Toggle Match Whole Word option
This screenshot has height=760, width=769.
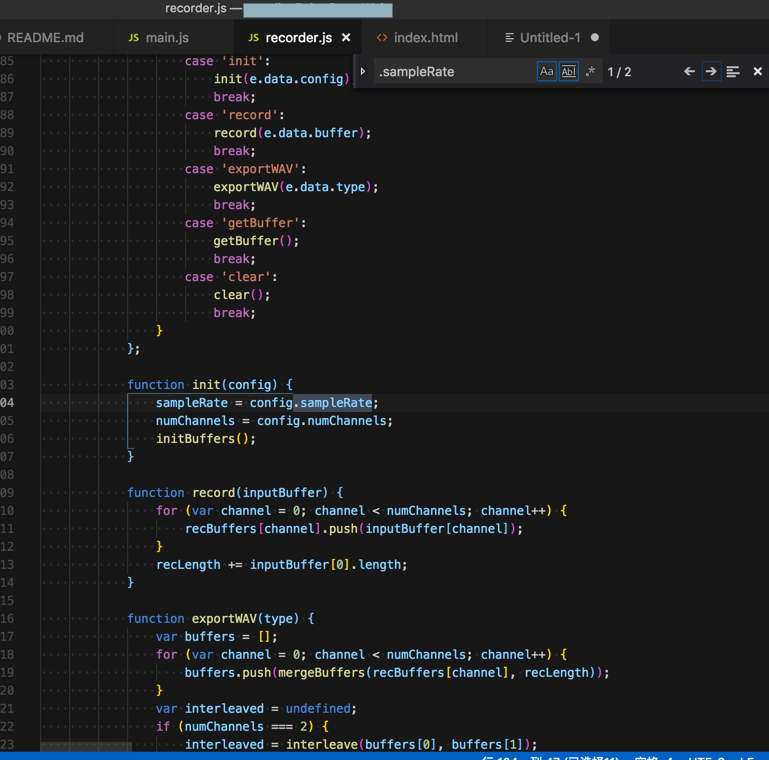(568, 72)
